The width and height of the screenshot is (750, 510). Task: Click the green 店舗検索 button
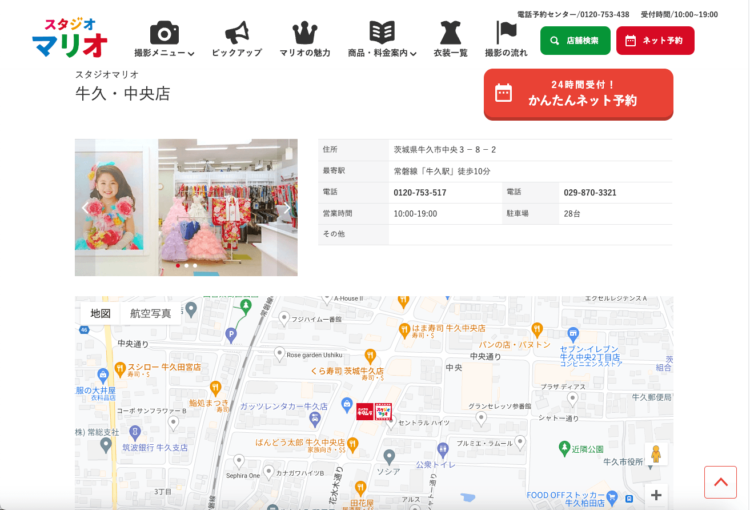click(x=575, y=41)
